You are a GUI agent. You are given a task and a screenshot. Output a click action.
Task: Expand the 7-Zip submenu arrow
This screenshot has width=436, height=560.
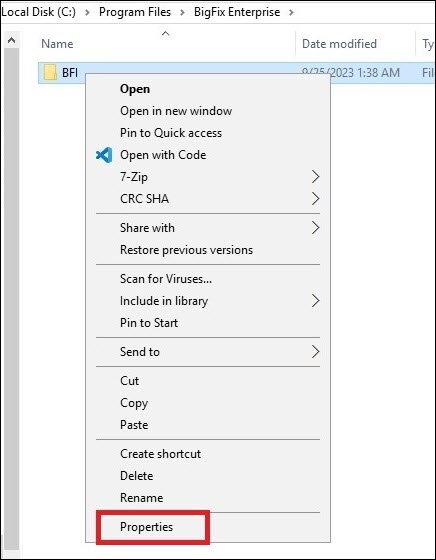coord(315,177)
